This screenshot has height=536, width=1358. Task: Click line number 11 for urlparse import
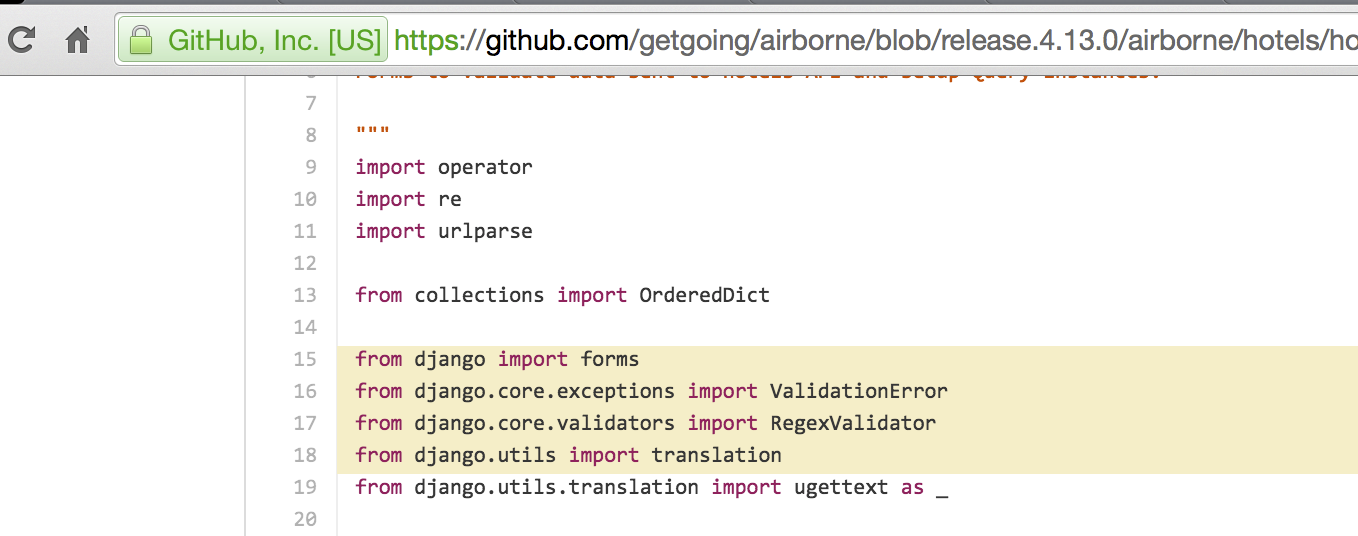[x=305, y=231]
